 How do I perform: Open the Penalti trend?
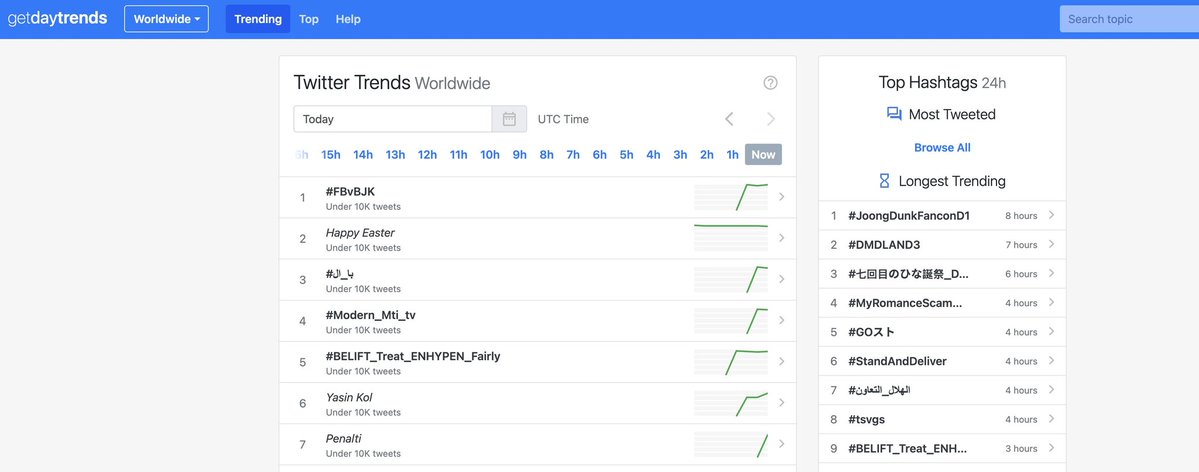tap(343, 439)
